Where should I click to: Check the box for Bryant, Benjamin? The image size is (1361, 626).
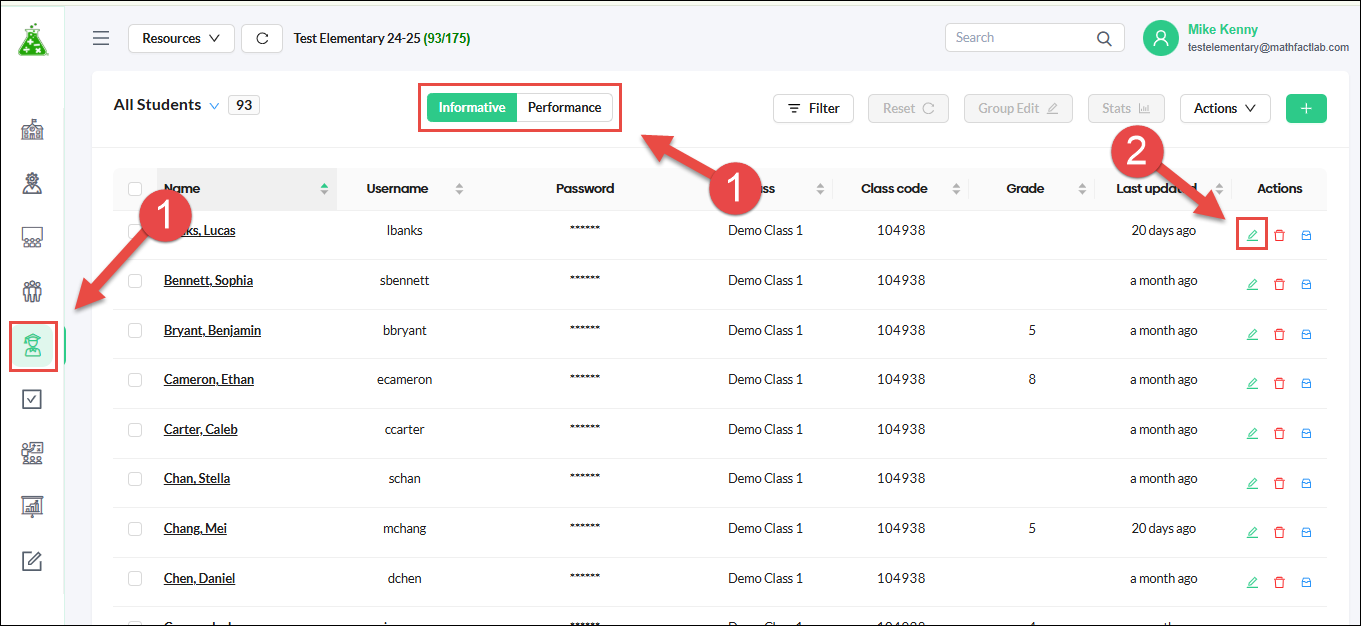tap(135, 330)
